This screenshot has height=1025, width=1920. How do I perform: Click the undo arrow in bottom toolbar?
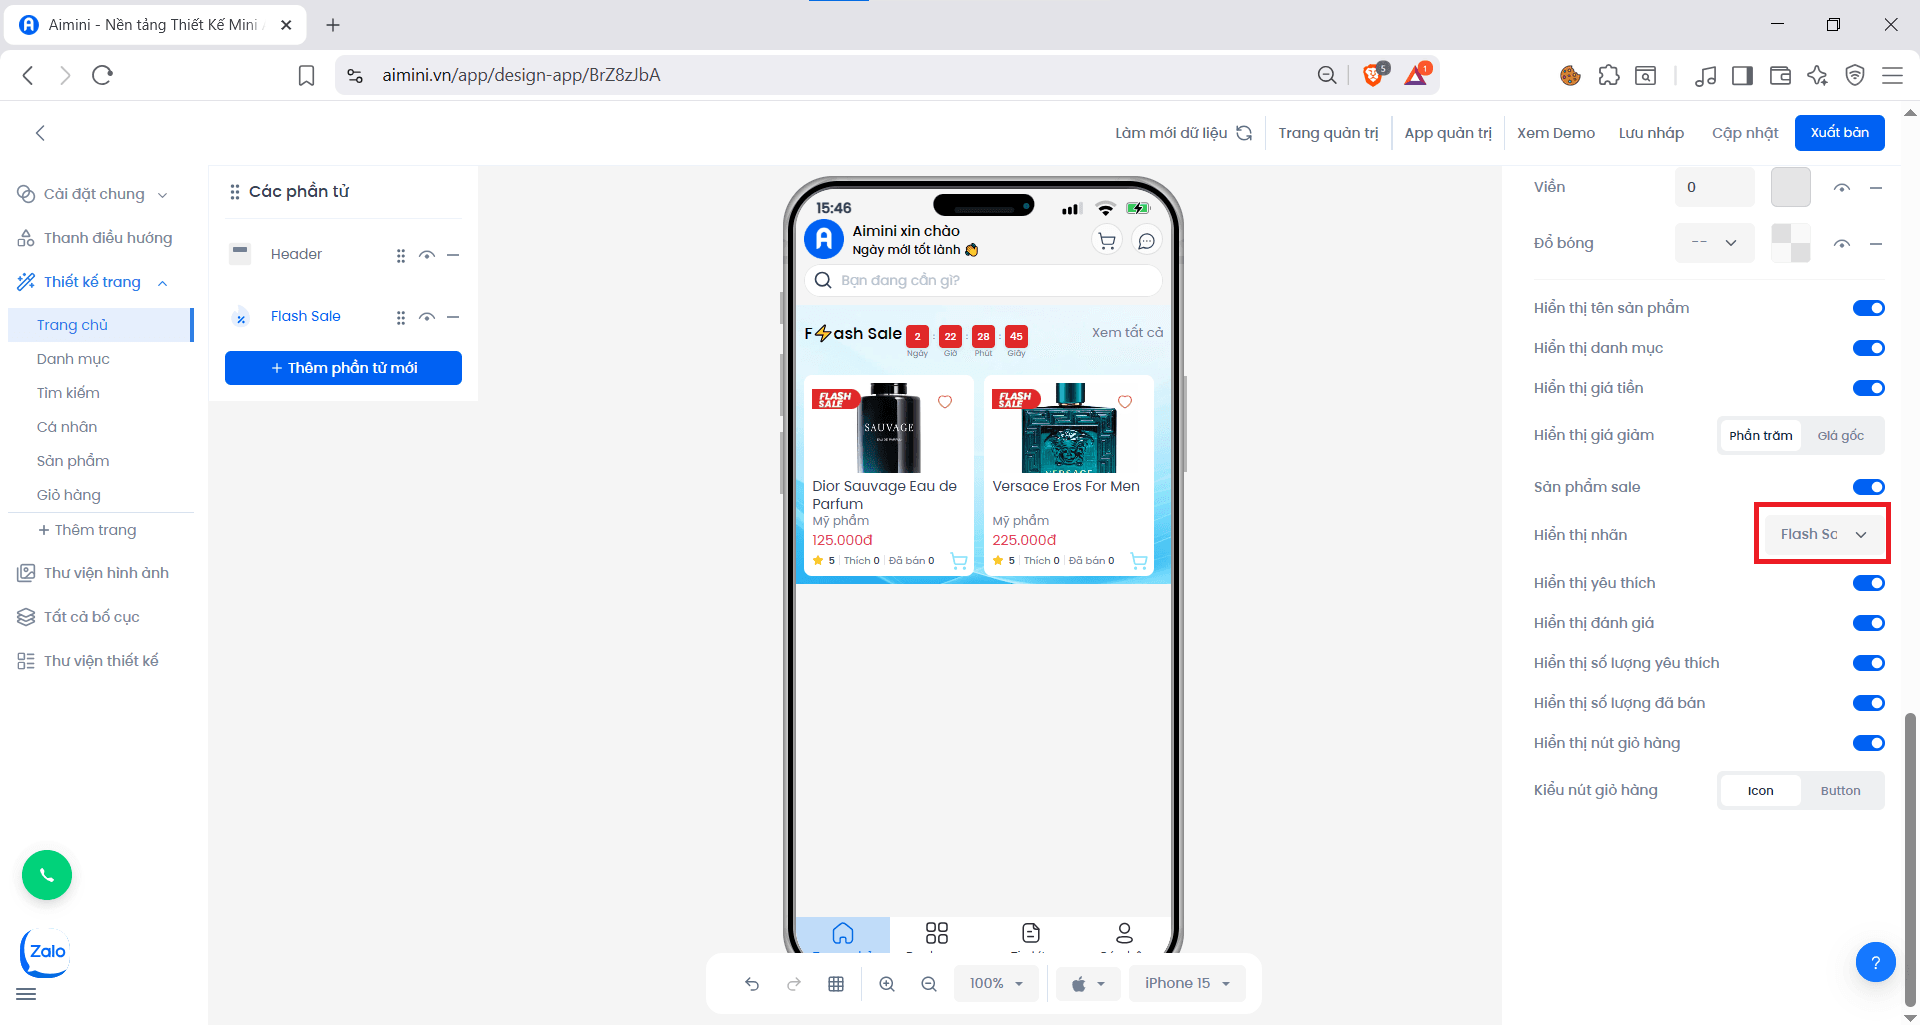752,984
